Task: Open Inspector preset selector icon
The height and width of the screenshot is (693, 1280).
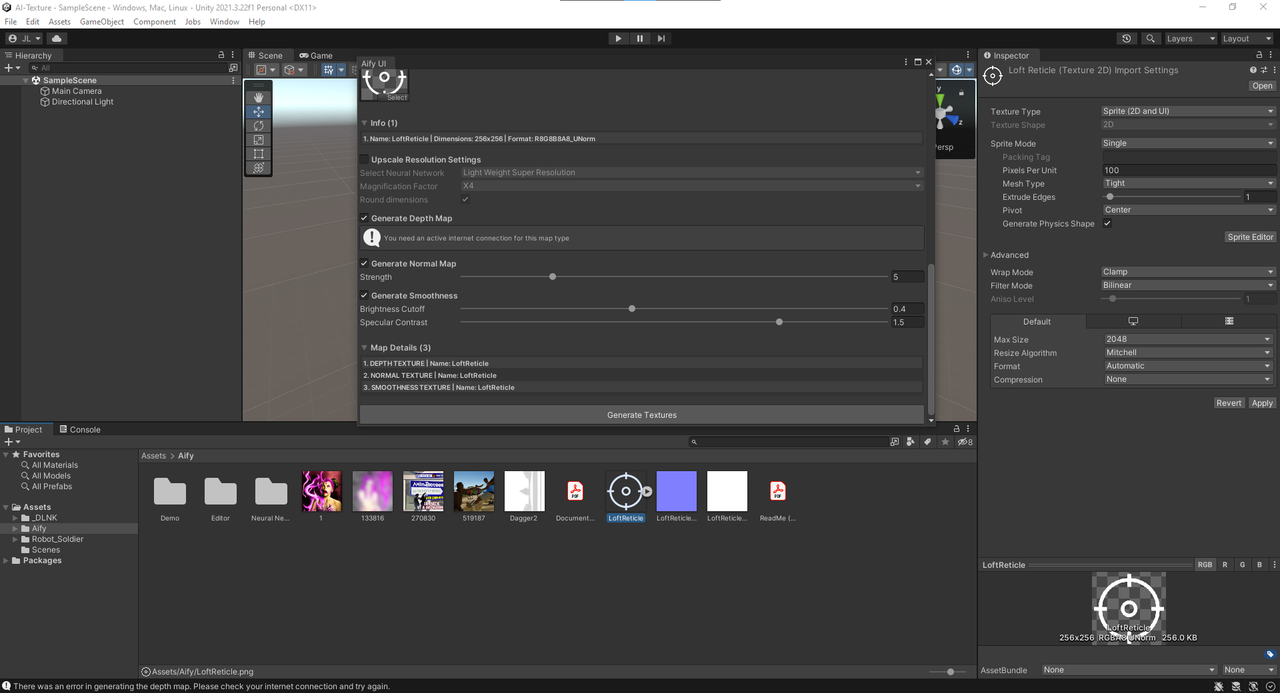Action: click(1264, 70)
